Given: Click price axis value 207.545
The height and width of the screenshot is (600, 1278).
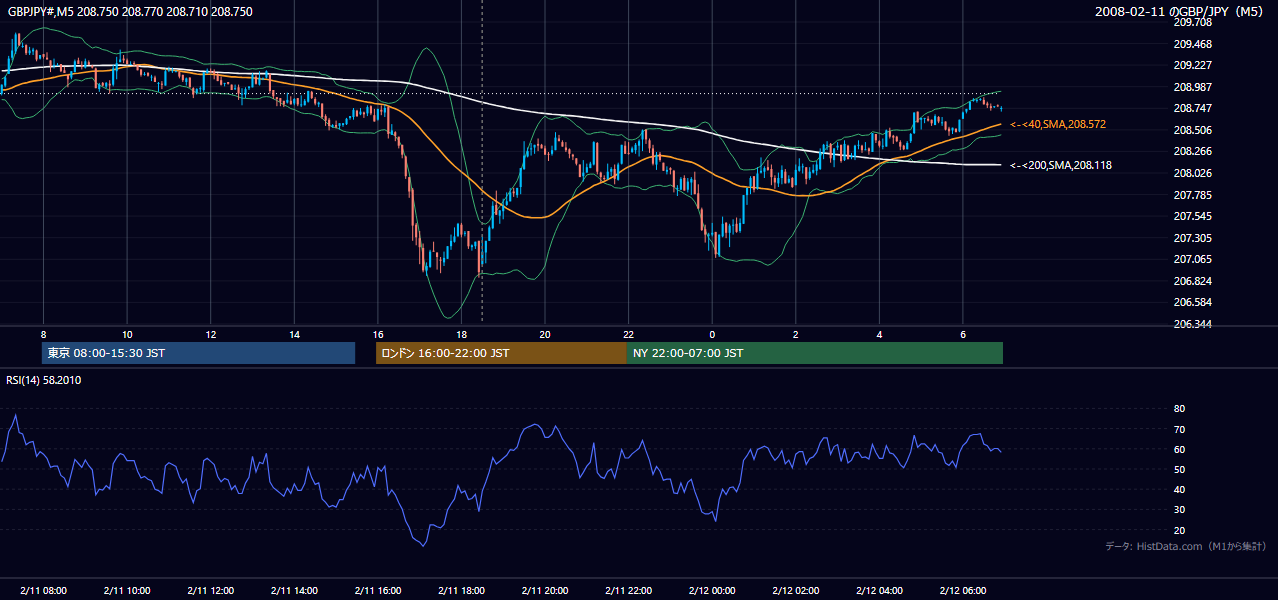Looking at the screenshot, I should [1193, 216].
